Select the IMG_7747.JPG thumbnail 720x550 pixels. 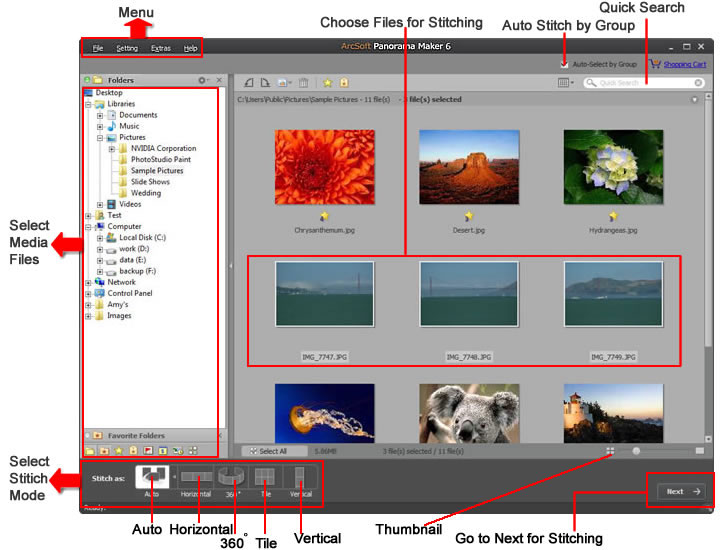[325, 294]
